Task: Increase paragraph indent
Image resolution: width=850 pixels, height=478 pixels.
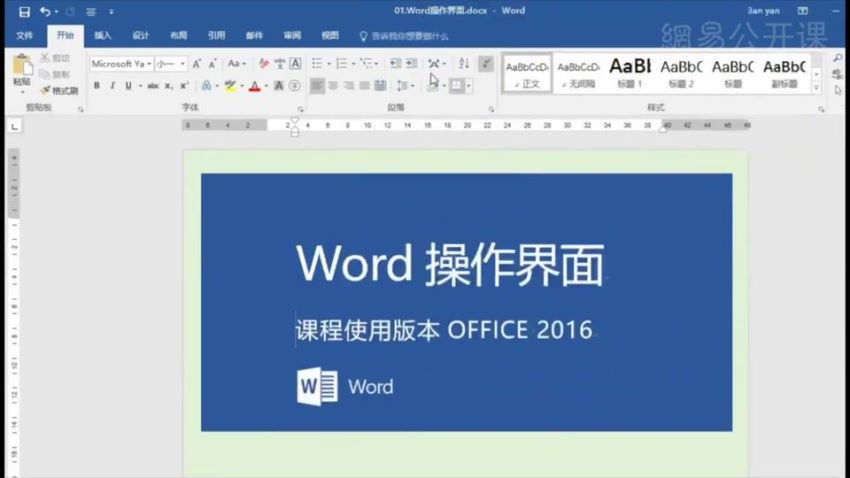Action: 412,63
